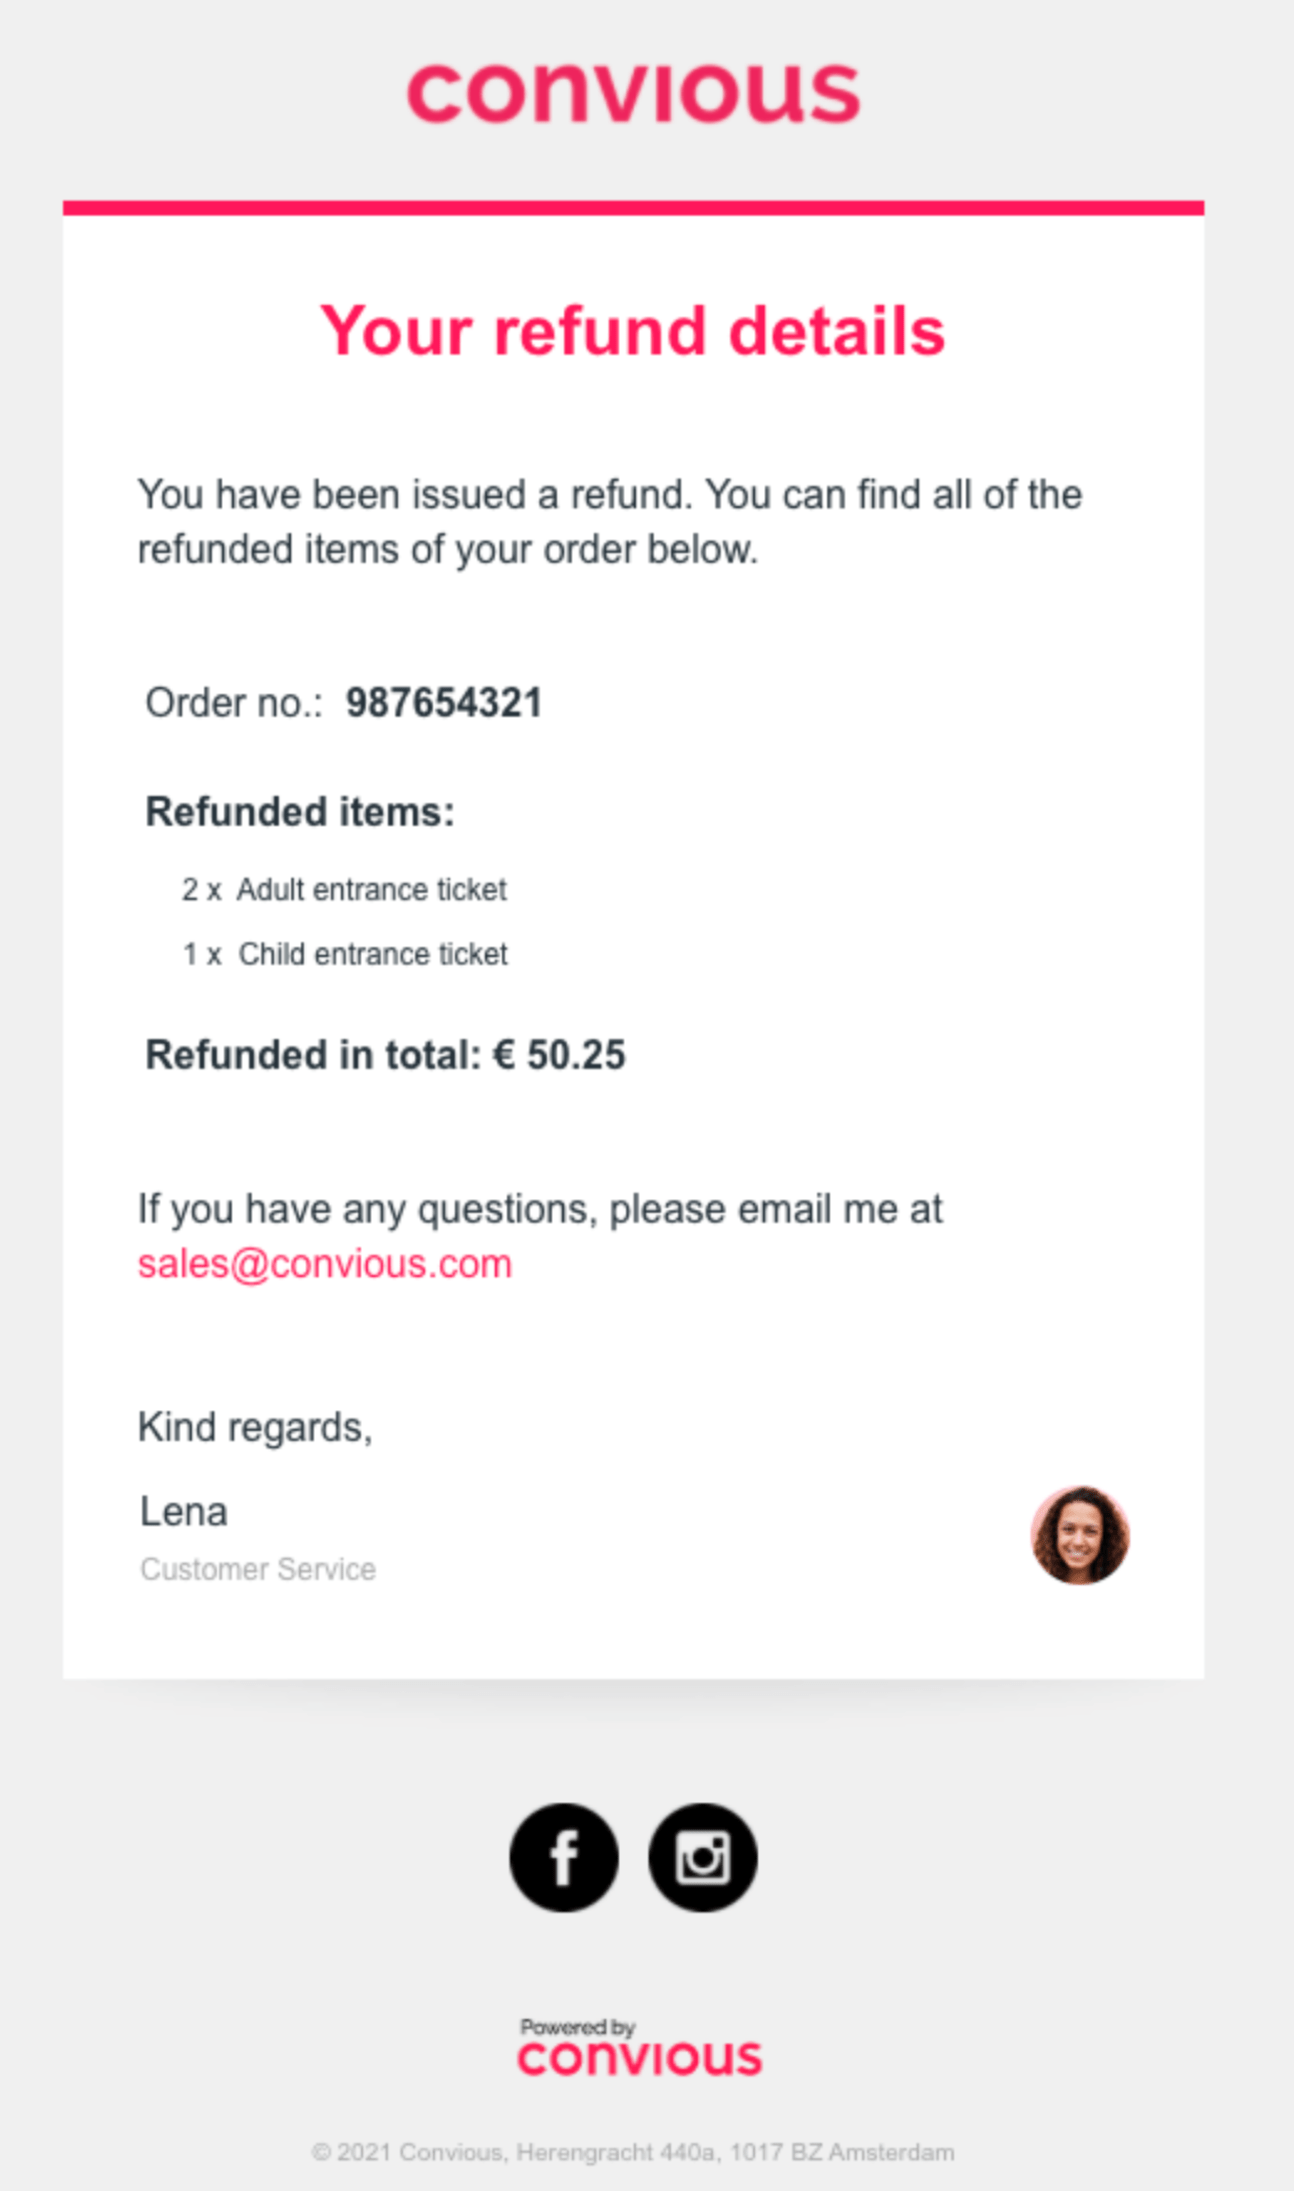This screenshot has height=2191, width=1294.
Task: Click Lena's circular profile photo
Action: (x=1080, y=1535)
